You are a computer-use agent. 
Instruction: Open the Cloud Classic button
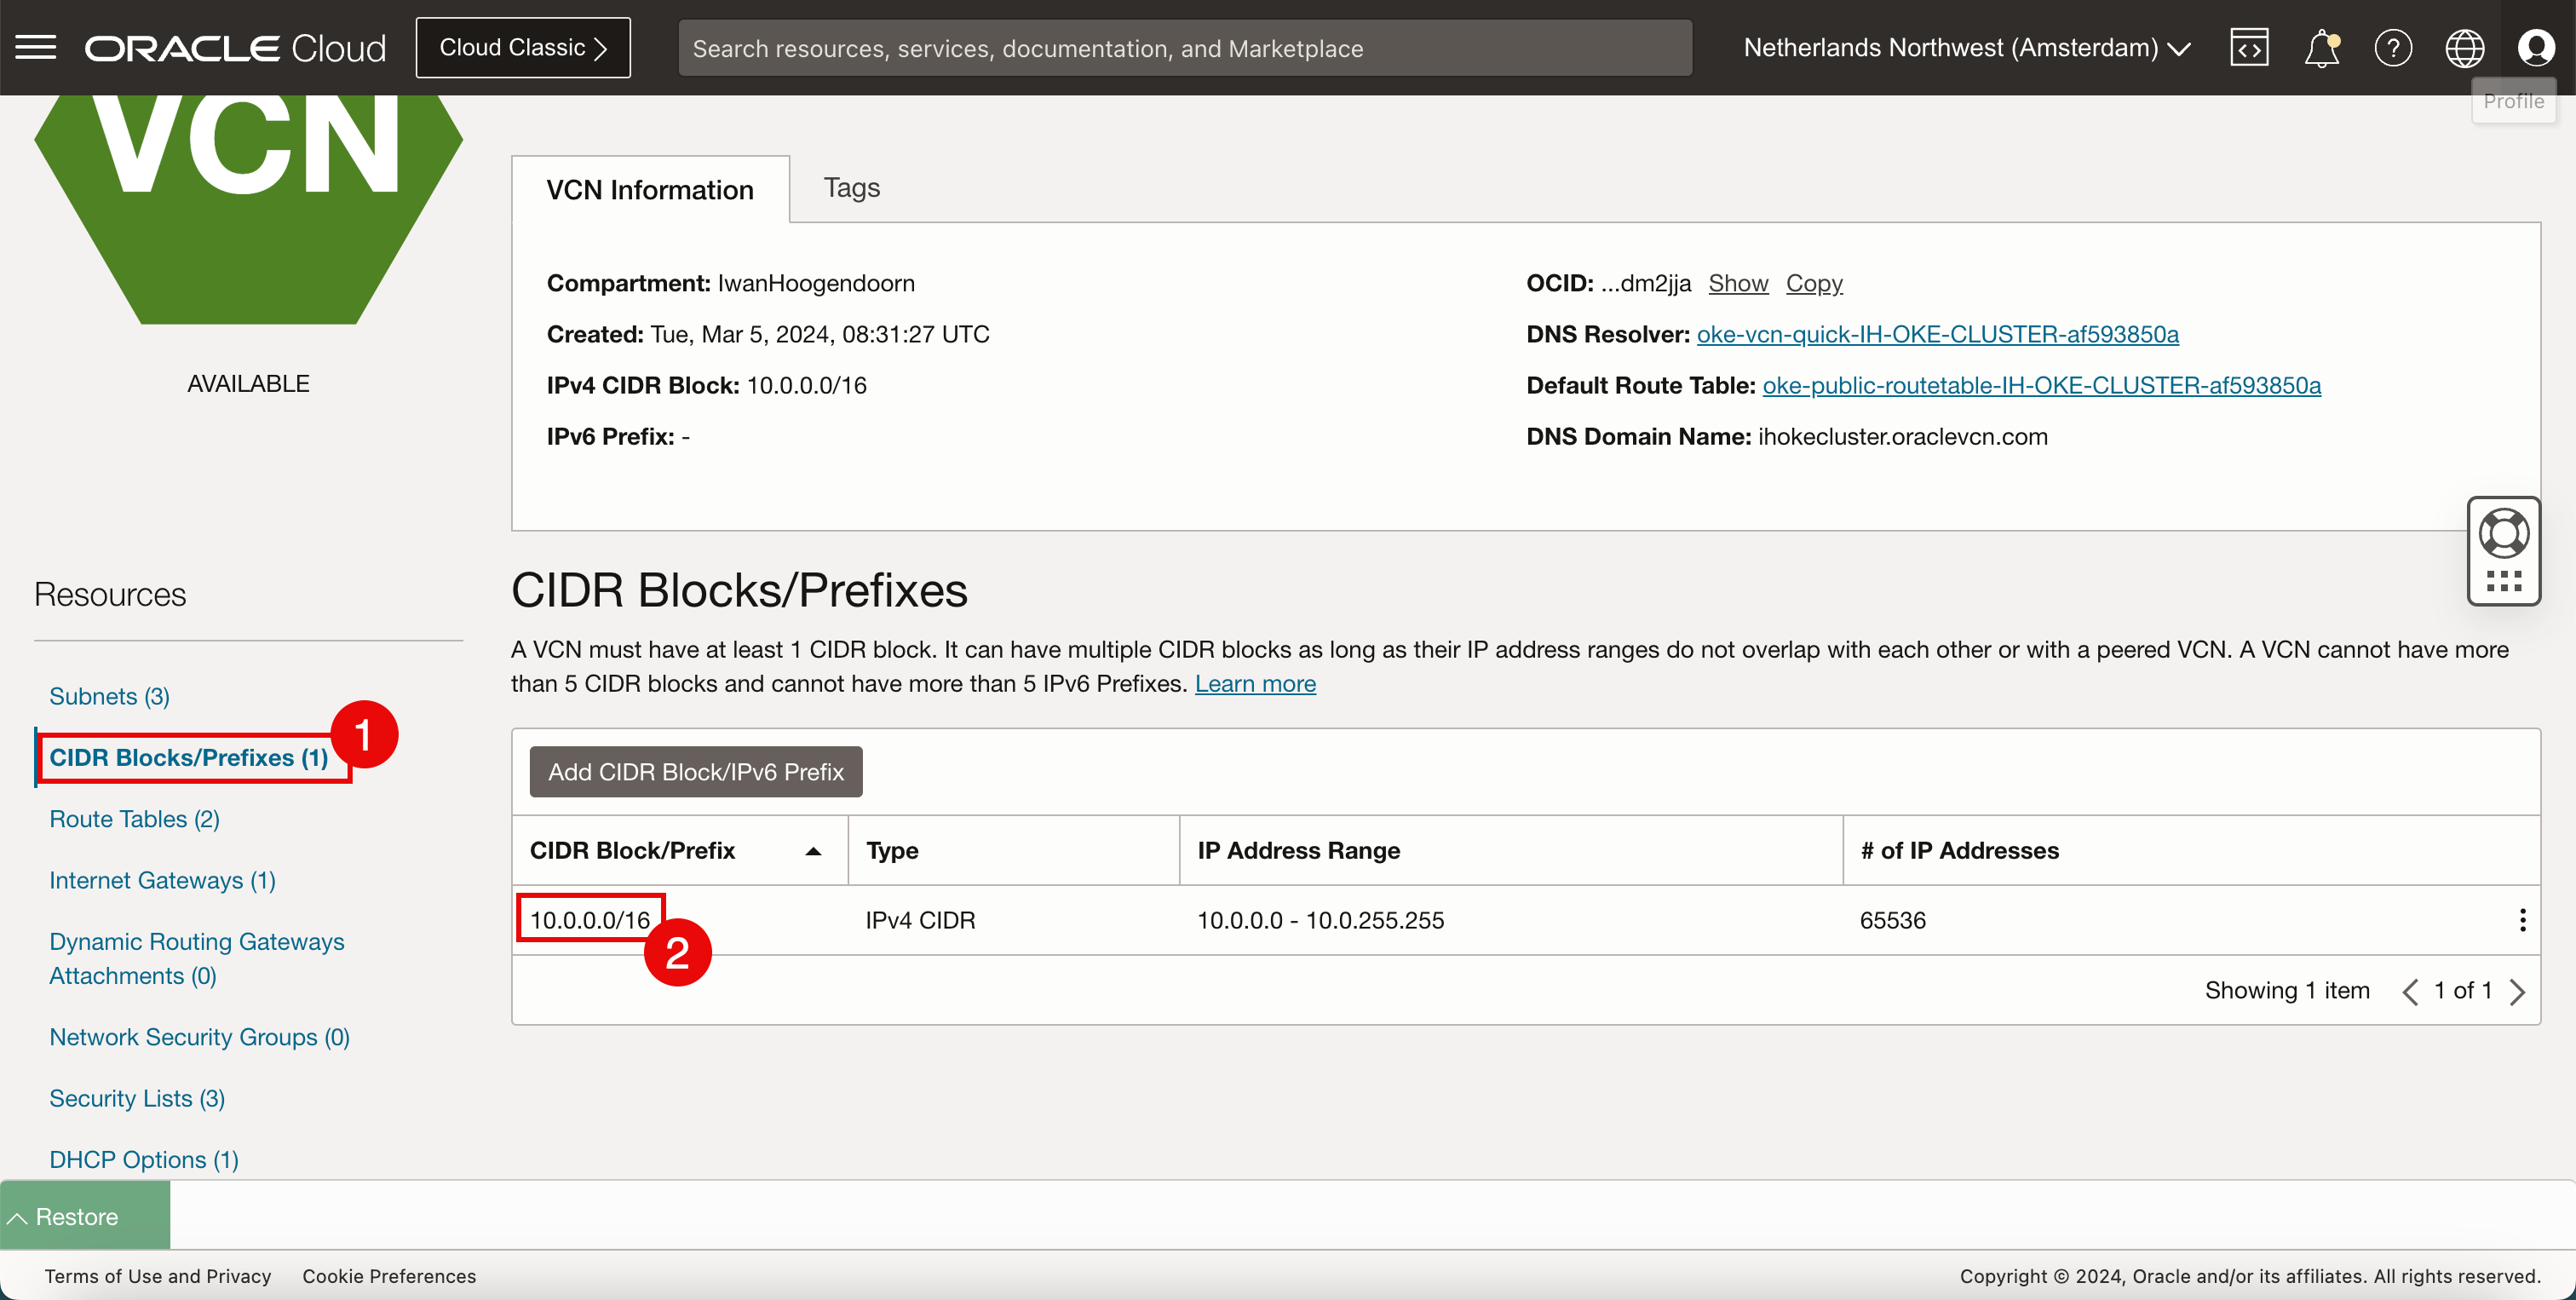523,47
